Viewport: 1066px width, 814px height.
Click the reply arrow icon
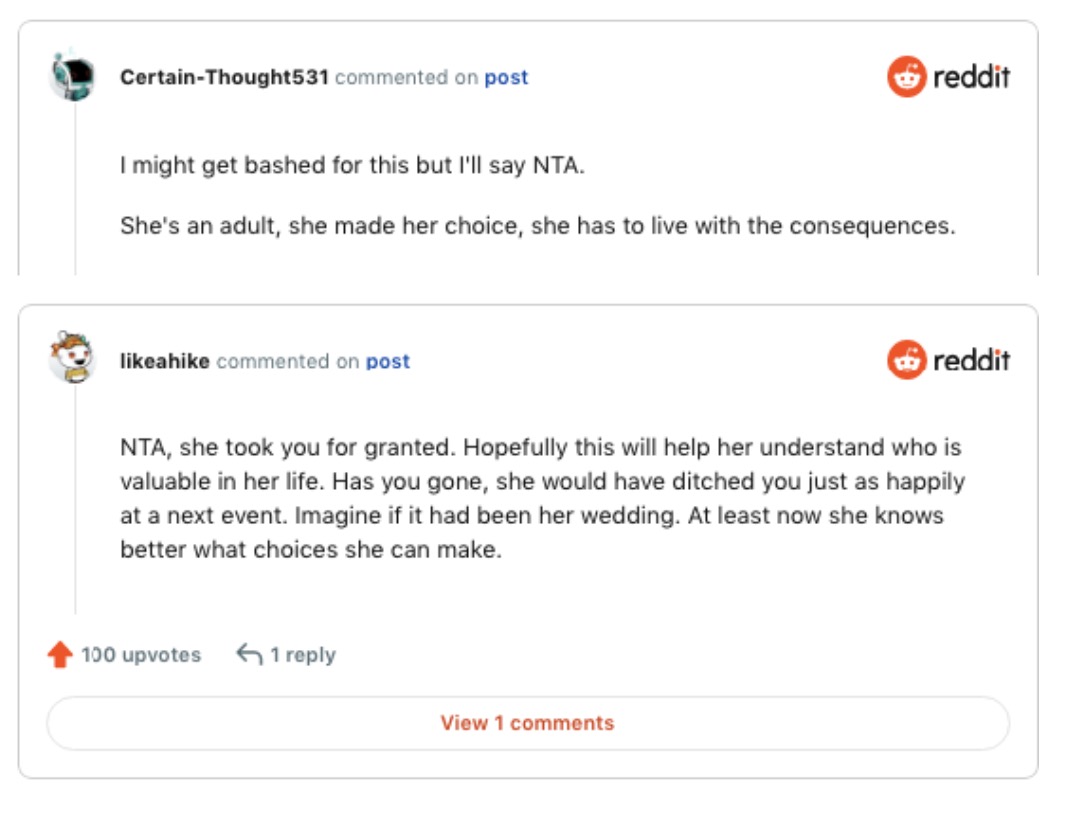249,655
